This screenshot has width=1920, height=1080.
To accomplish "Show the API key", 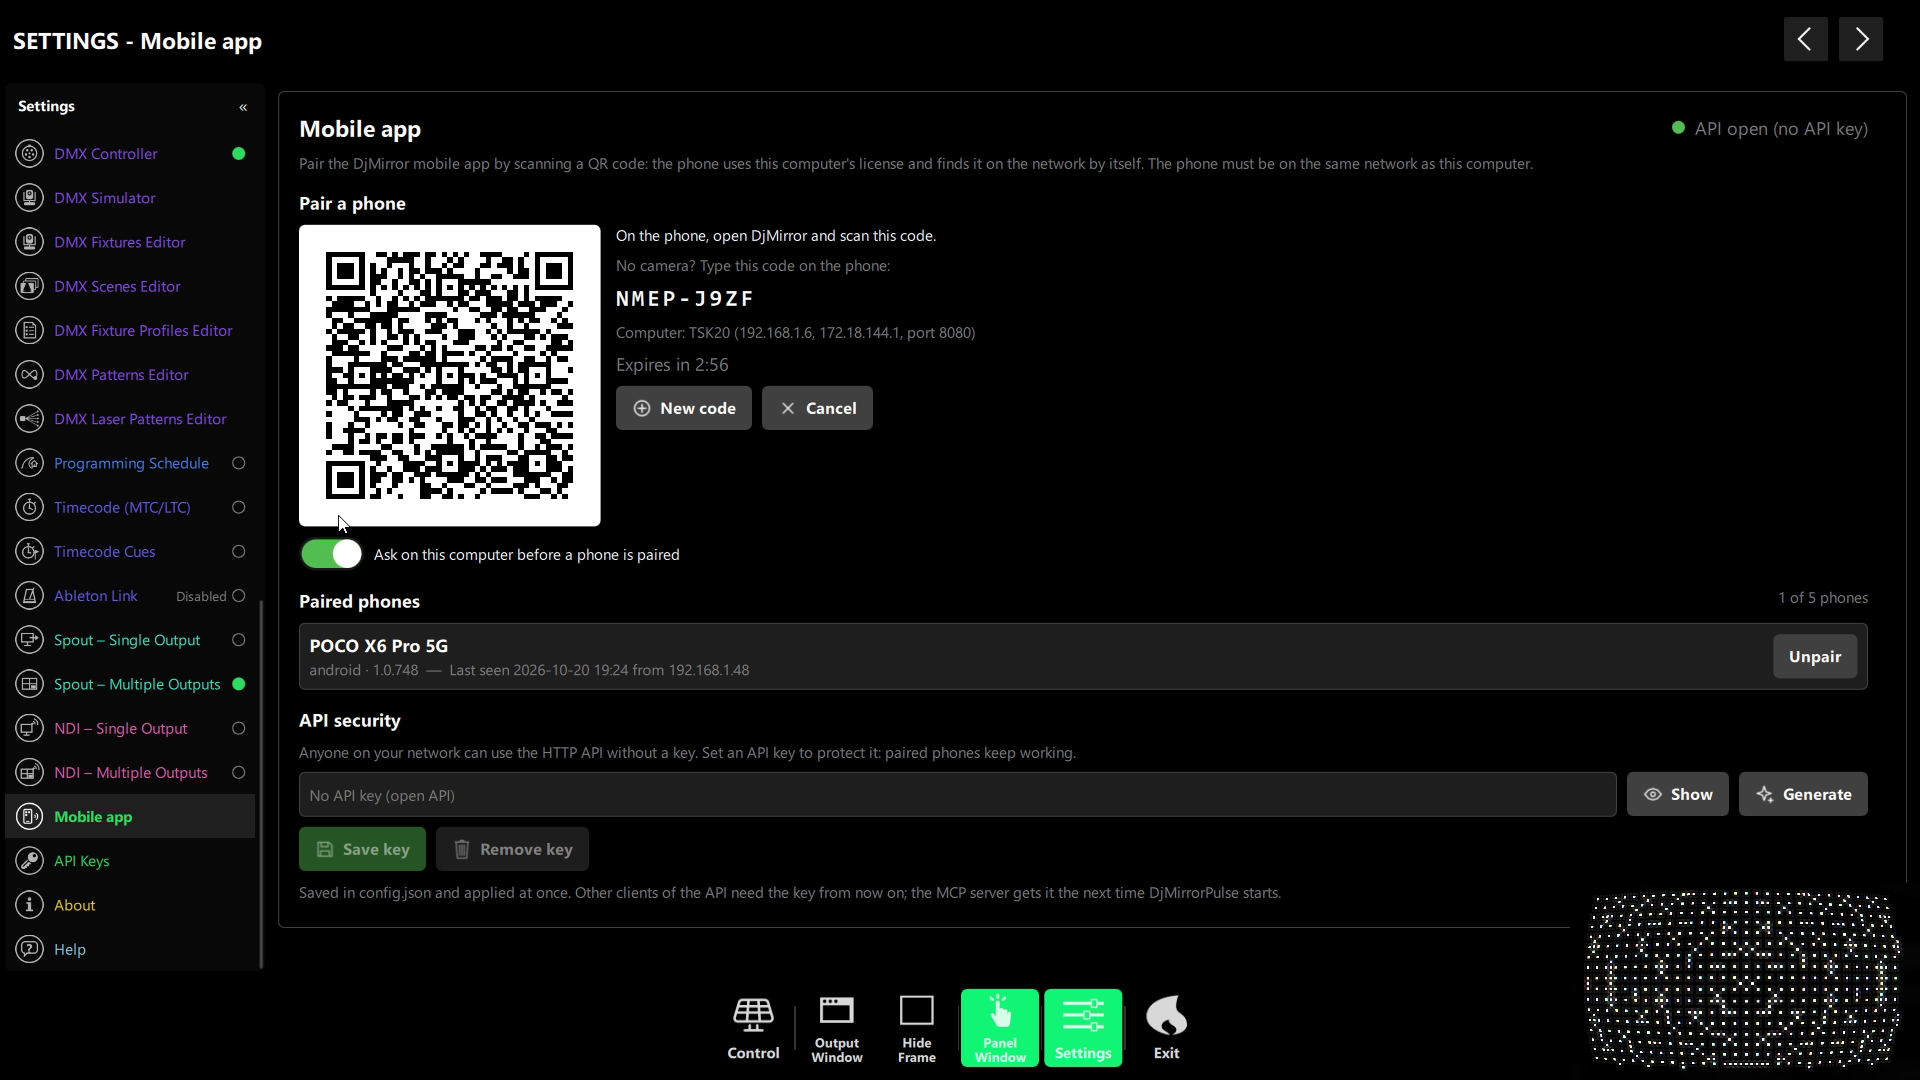I will pyautogui.click(x=1677, y=794).
